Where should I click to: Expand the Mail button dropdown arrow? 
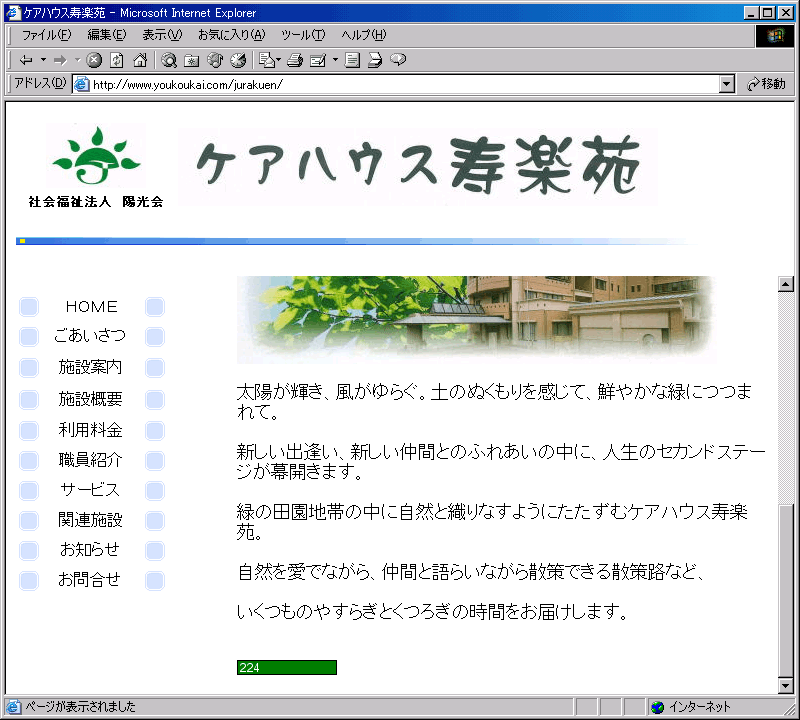click(279, 60)
